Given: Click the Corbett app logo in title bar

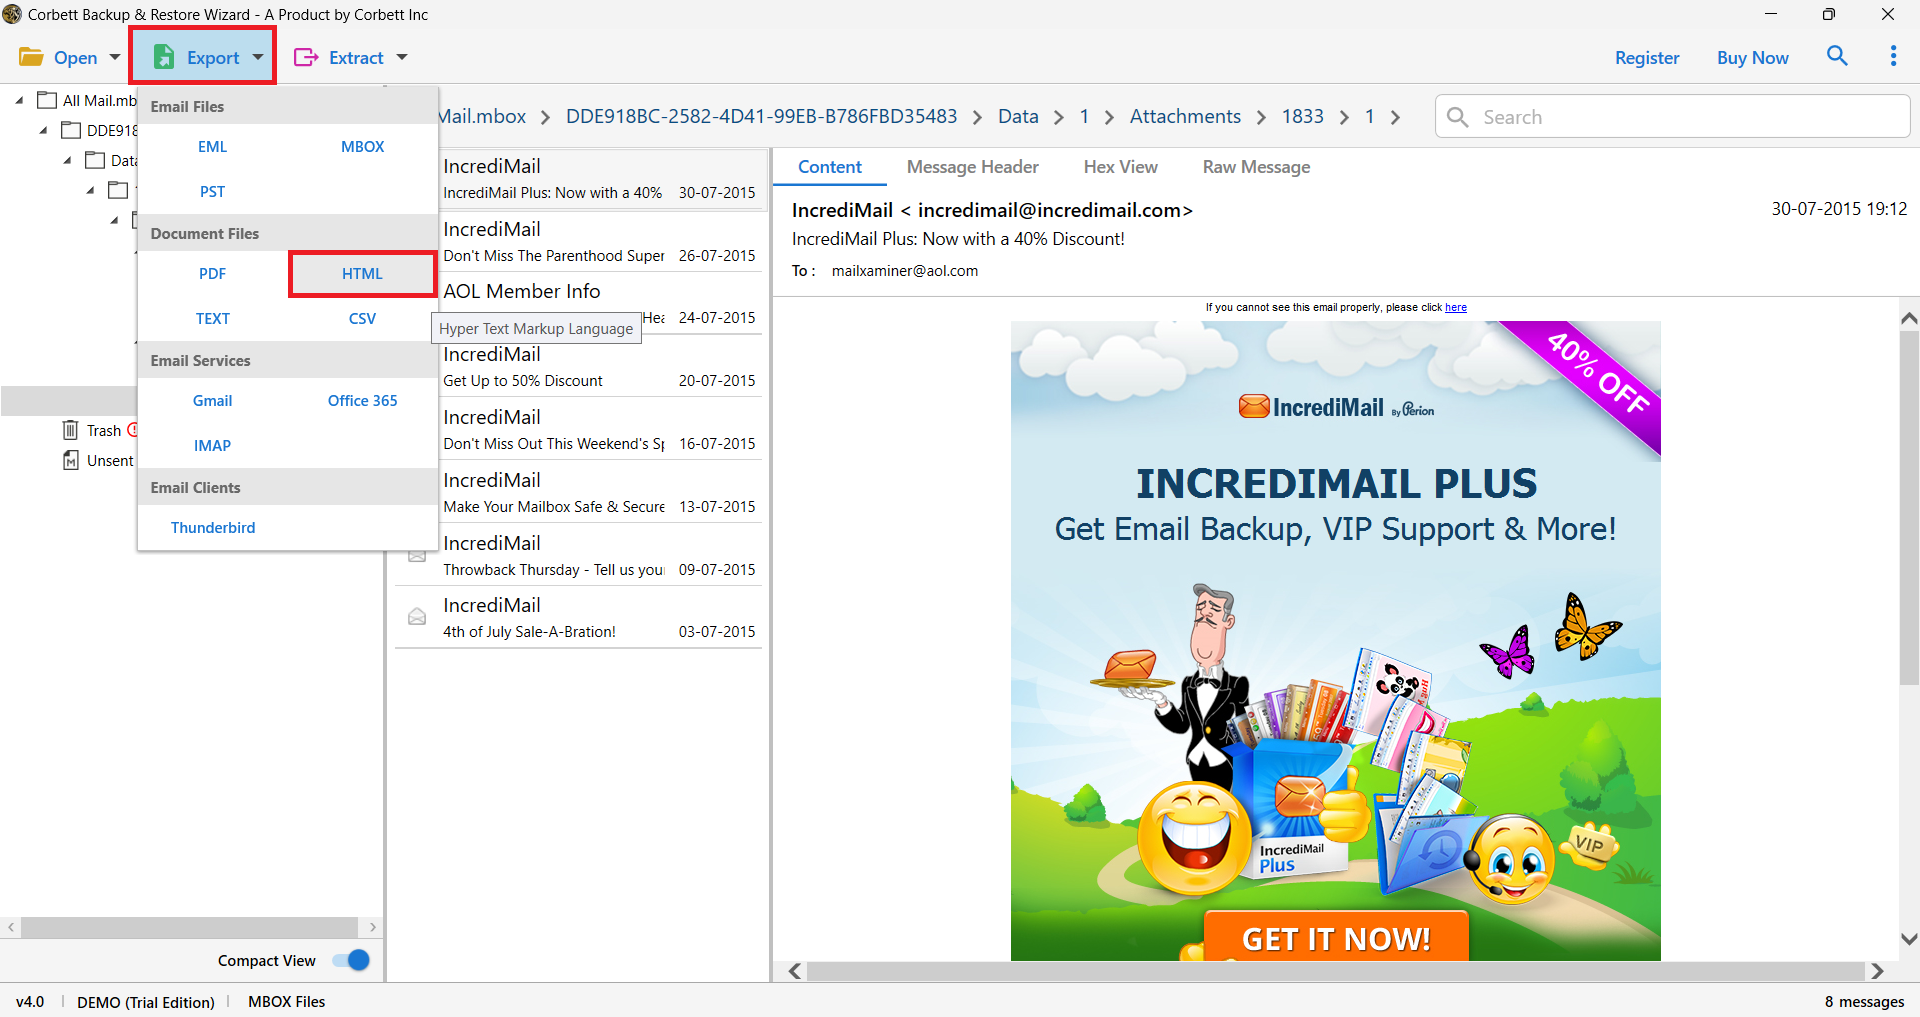Looking at the screenshot, I should (x=12, y=14).
